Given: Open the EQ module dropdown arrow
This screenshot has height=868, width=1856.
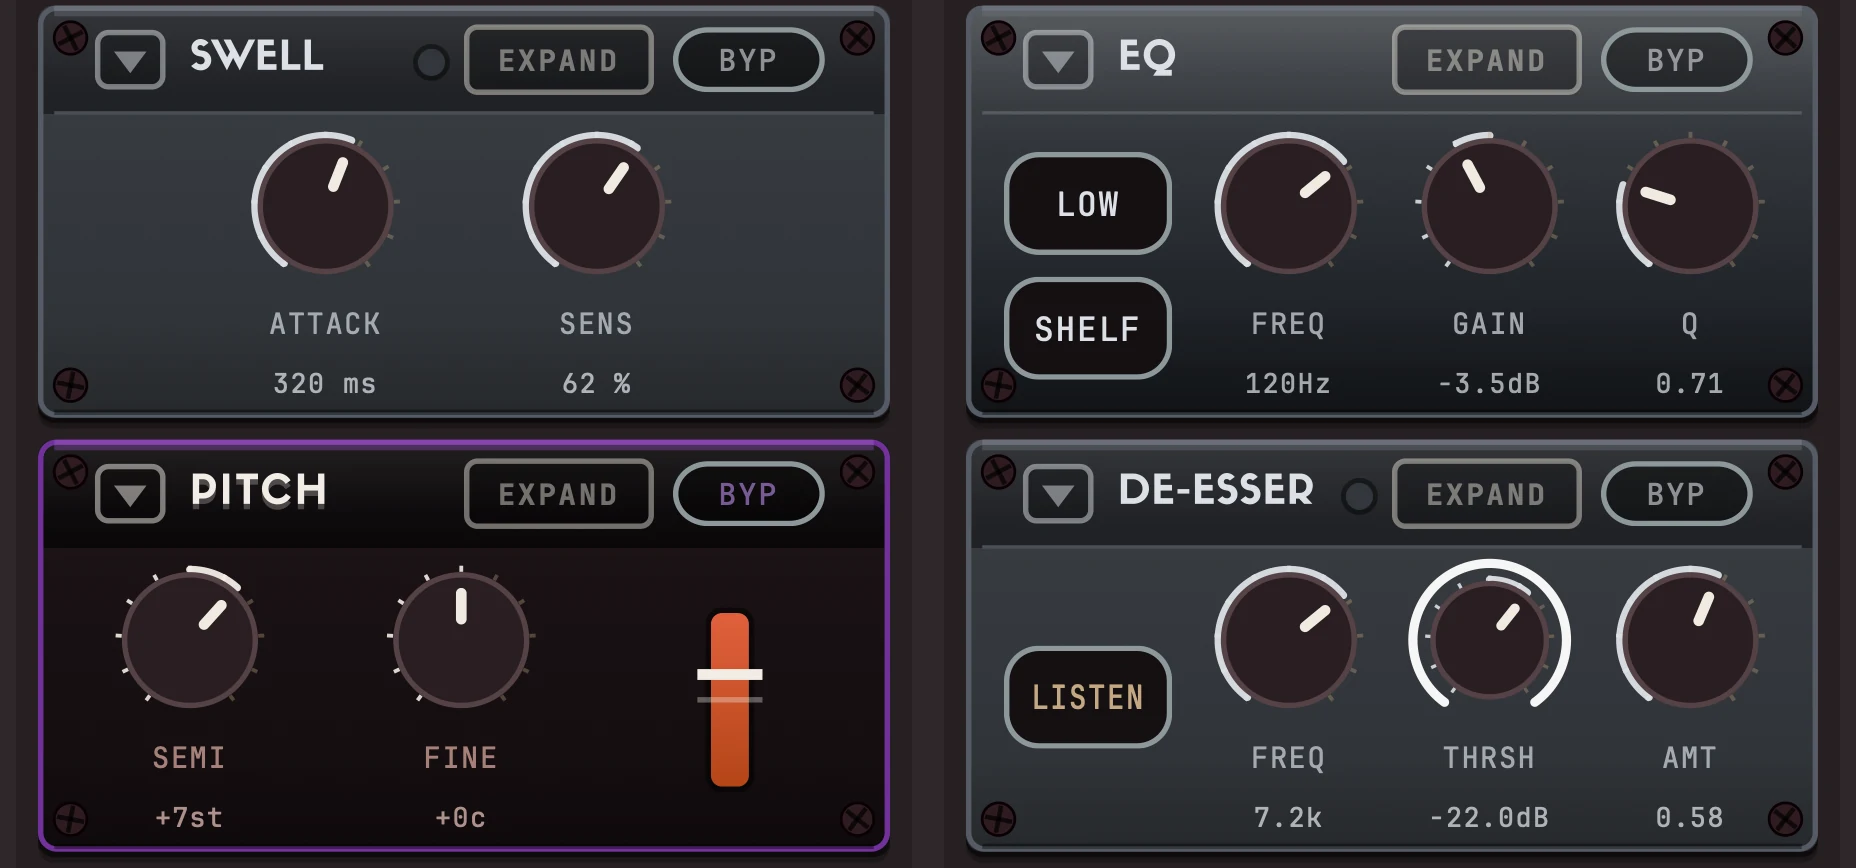Looking at the screenshot, I should click(x=1058, y=60).
